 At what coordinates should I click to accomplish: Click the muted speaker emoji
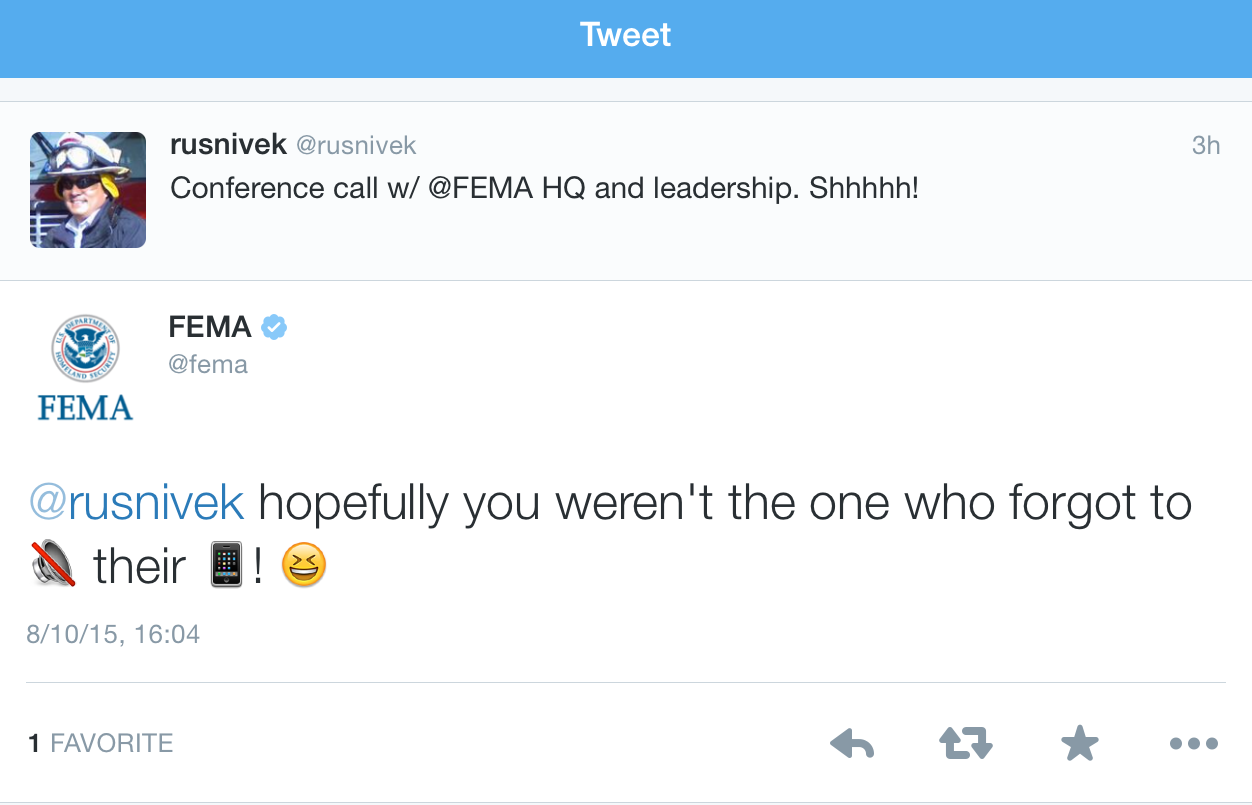(53, 567)
